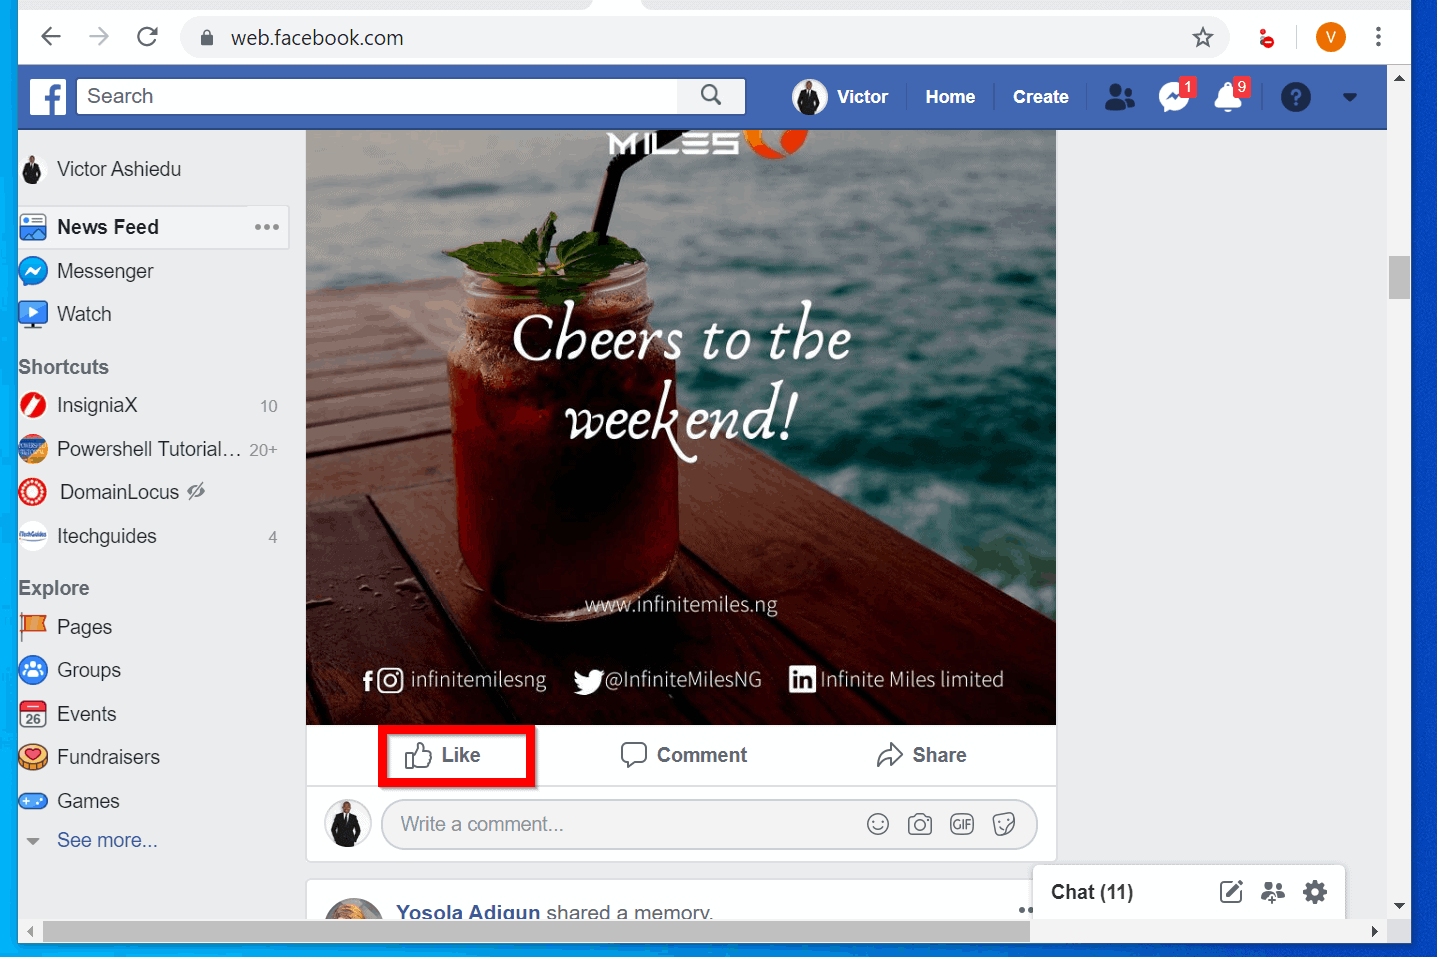Open the Home tab
The width and height of the screenshot is (1437, 957).
pos(949,96)
